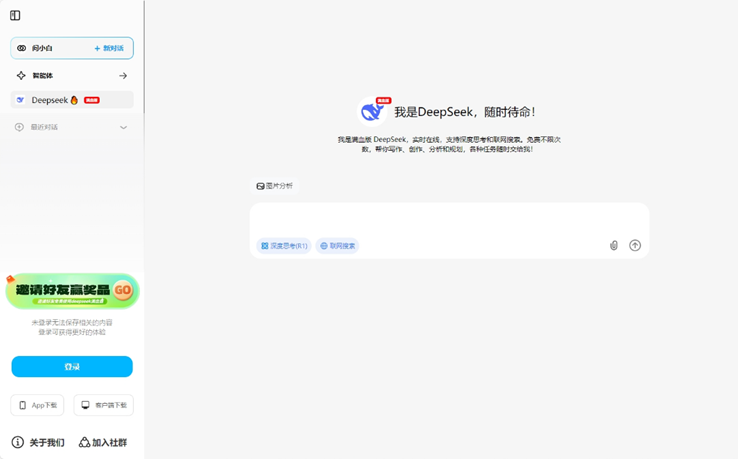Image resolution: width=738 pixels, height=459 pixels.
Task: Collapse the sidebar with the panel icon
Action: pos(15,16)
